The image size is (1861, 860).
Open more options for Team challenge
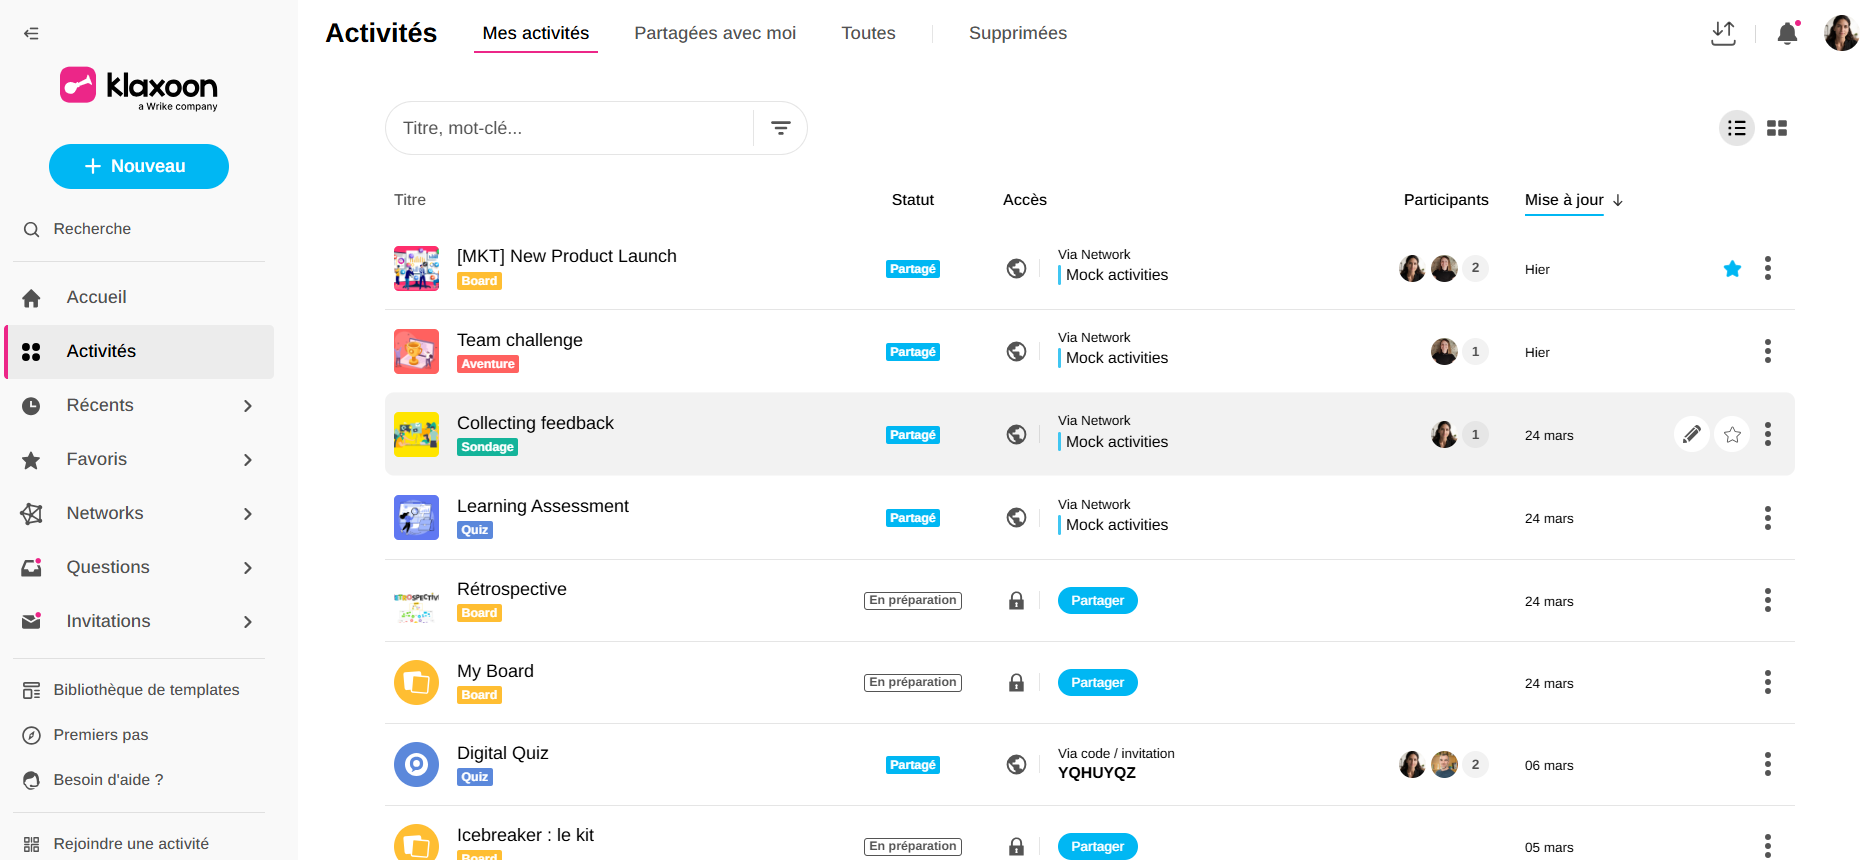click(1767, 351)
